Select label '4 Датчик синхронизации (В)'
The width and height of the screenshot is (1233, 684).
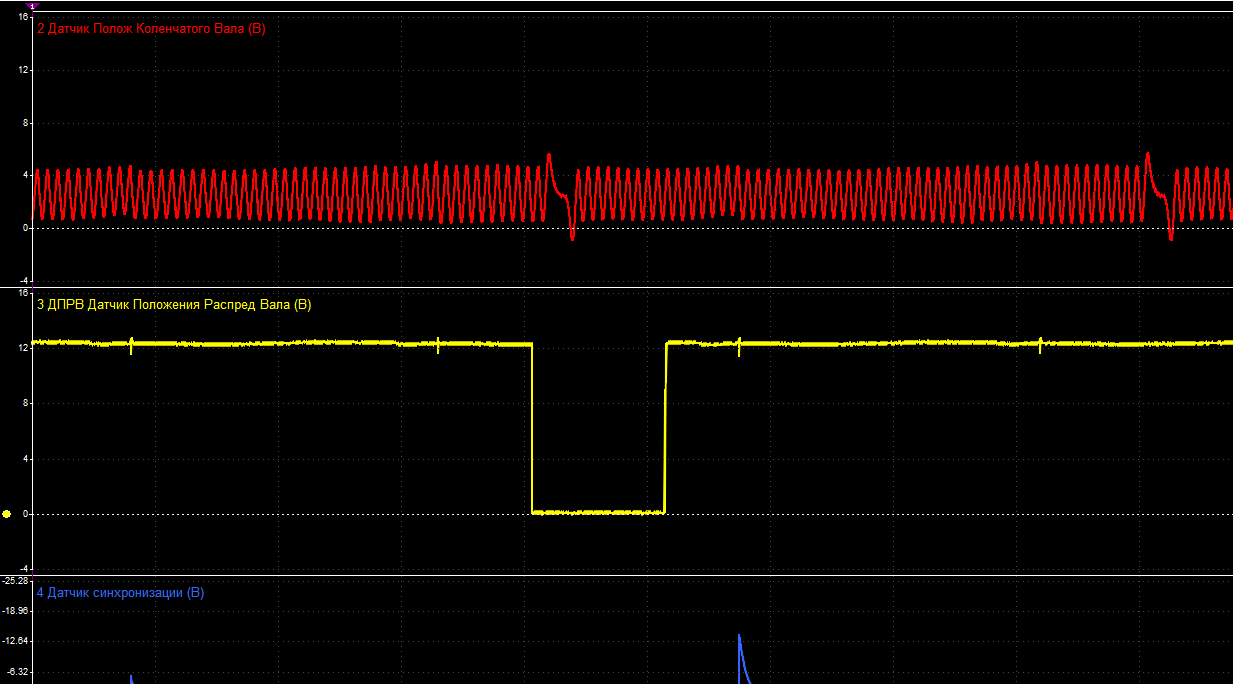(x=120, y=593)
